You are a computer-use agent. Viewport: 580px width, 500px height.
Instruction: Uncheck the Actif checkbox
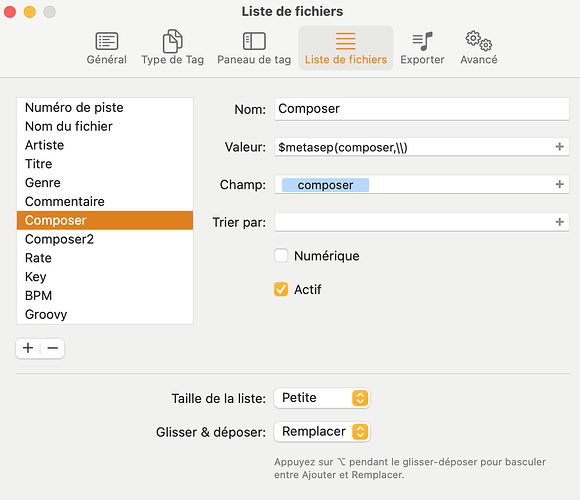(281, 289)
